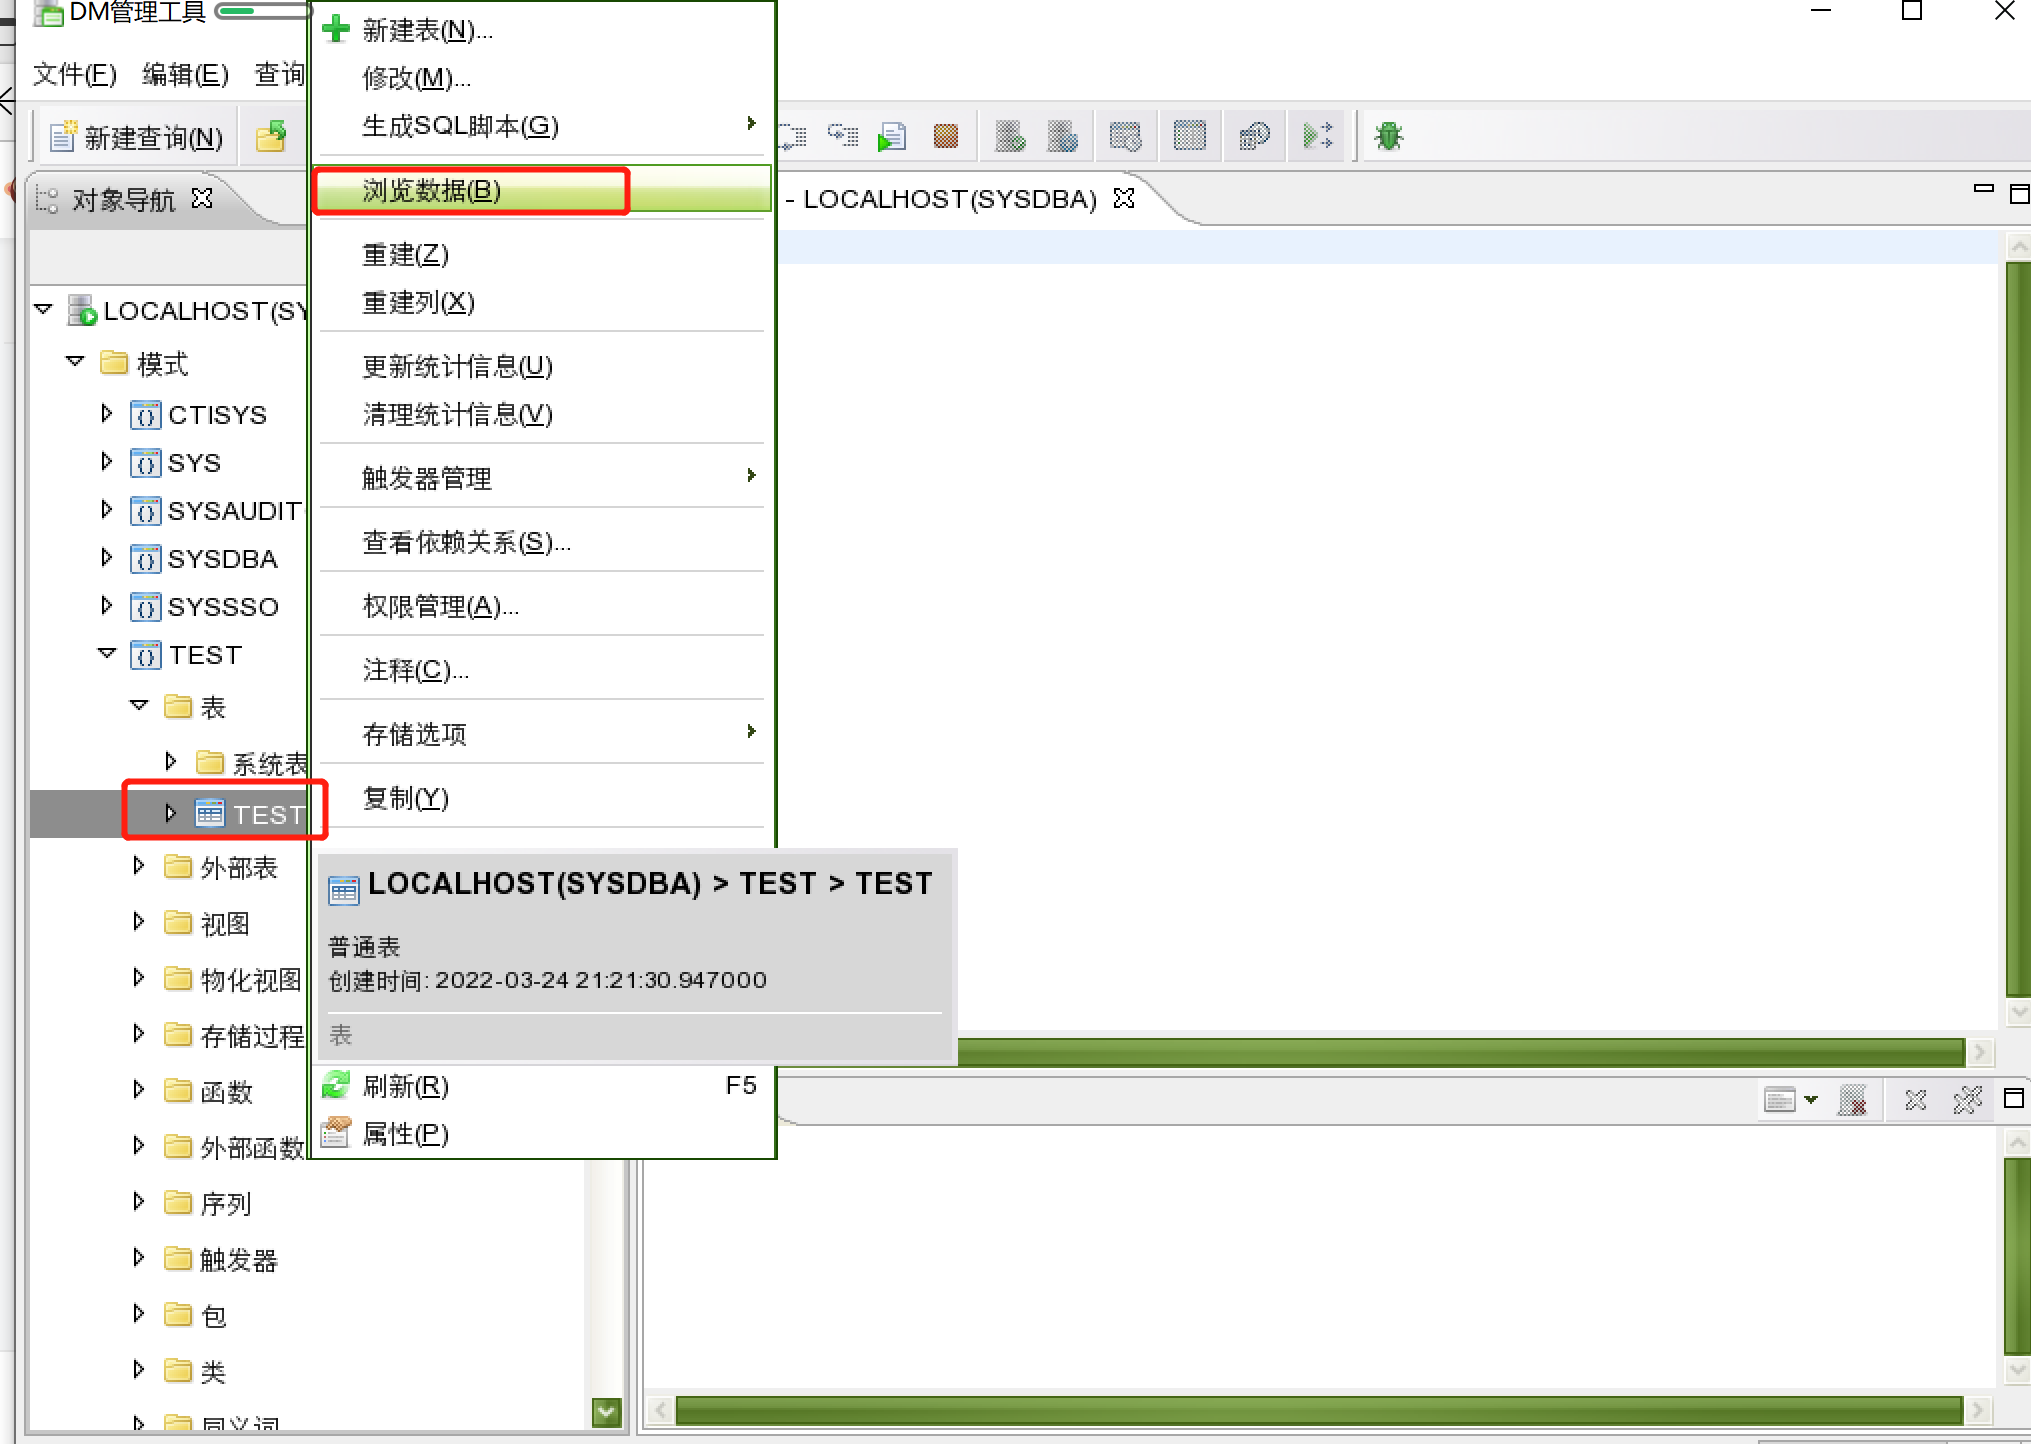This screenshot has height=1444, width=2031.
Task: Click the refresh icon next to 刷新(R)
Action: pos(336,1085)
